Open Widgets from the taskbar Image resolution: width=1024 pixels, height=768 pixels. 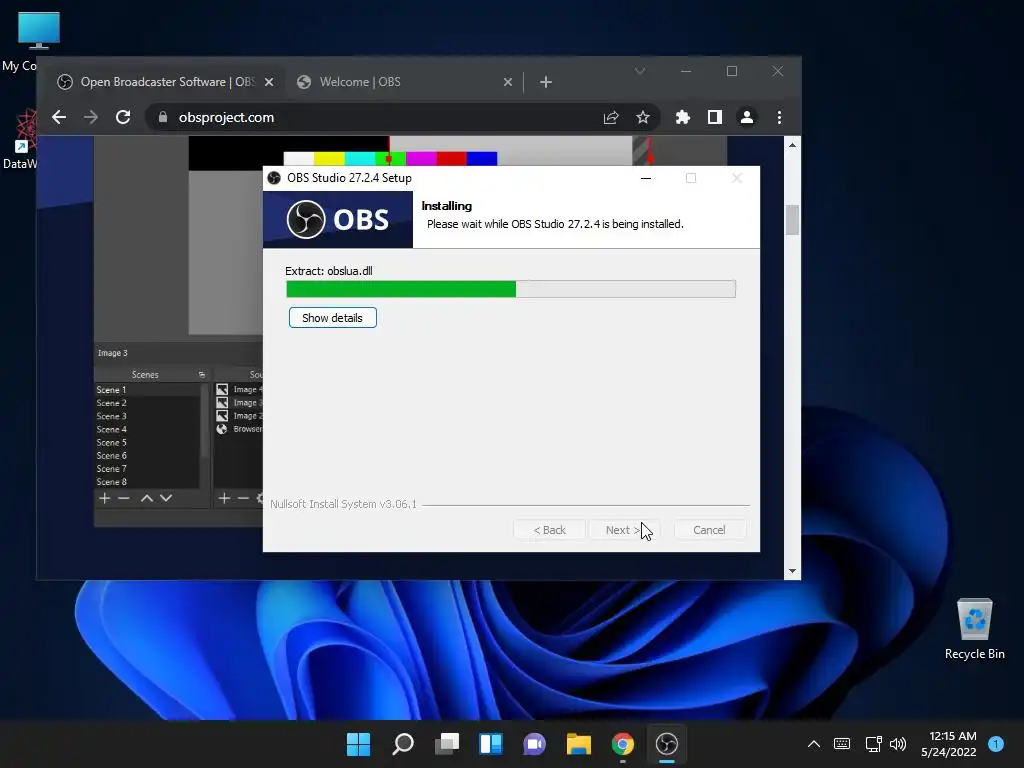(x=491, y=744)
